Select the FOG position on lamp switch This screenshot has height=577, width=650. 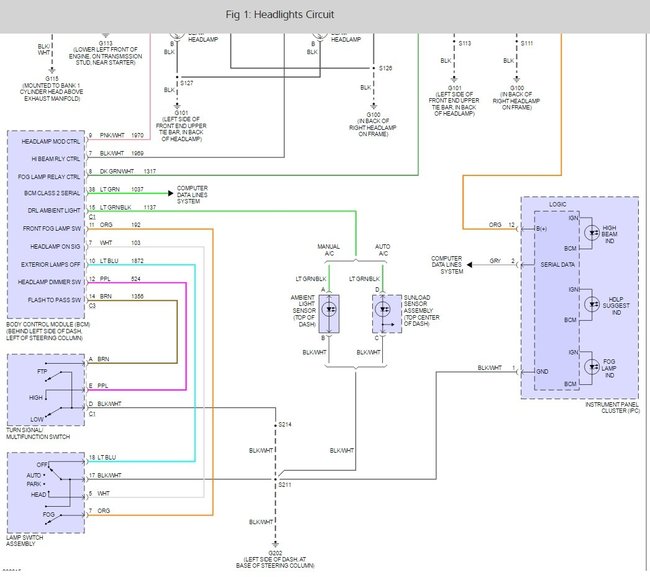pyautogui.click(x=49, y=514)
